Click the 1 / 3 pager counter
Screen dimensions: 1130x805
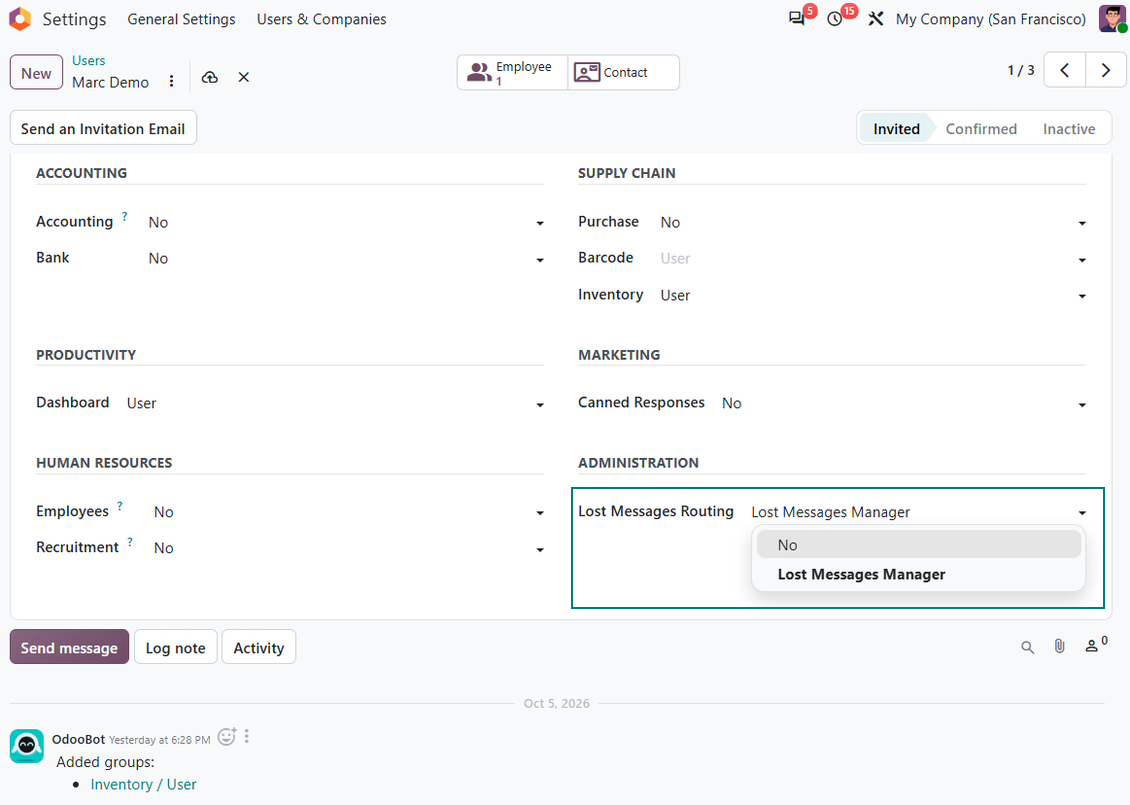[x=1020, y=71]
